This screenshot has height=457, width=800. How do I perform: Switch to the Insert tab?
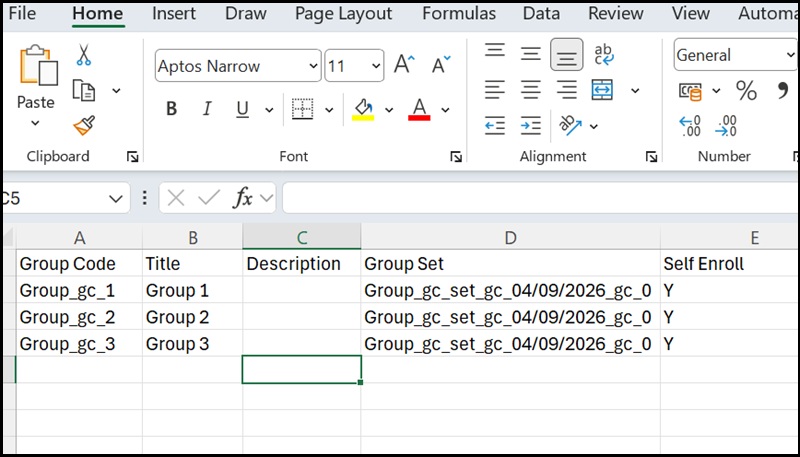pyautogui.click(x=174, y=13)
